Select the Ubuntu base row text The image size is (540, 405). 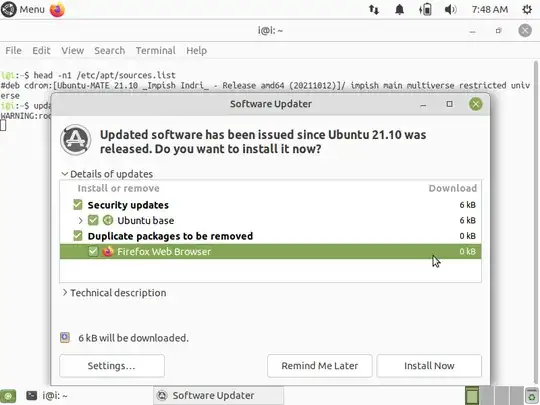pos(146,220)
